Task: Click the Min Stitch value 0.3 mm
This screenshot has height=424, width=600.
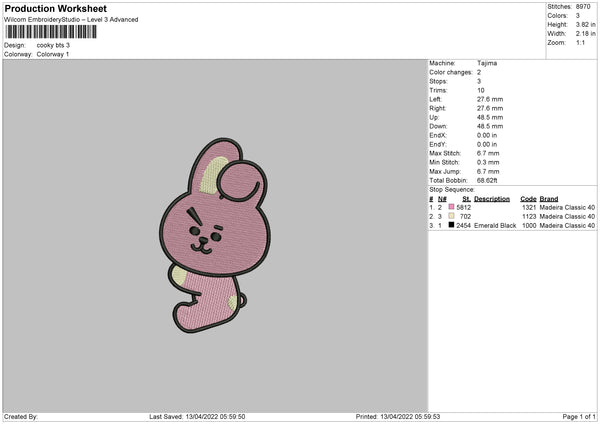Action: [488, 162]
